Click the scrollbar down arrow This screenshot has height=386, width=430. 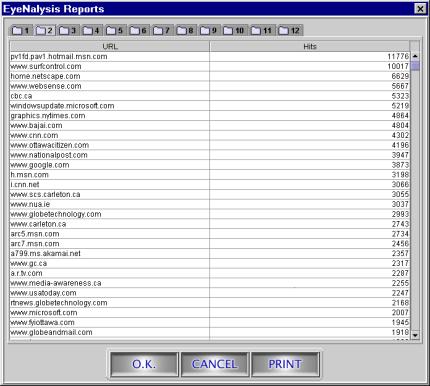(415, 335)
